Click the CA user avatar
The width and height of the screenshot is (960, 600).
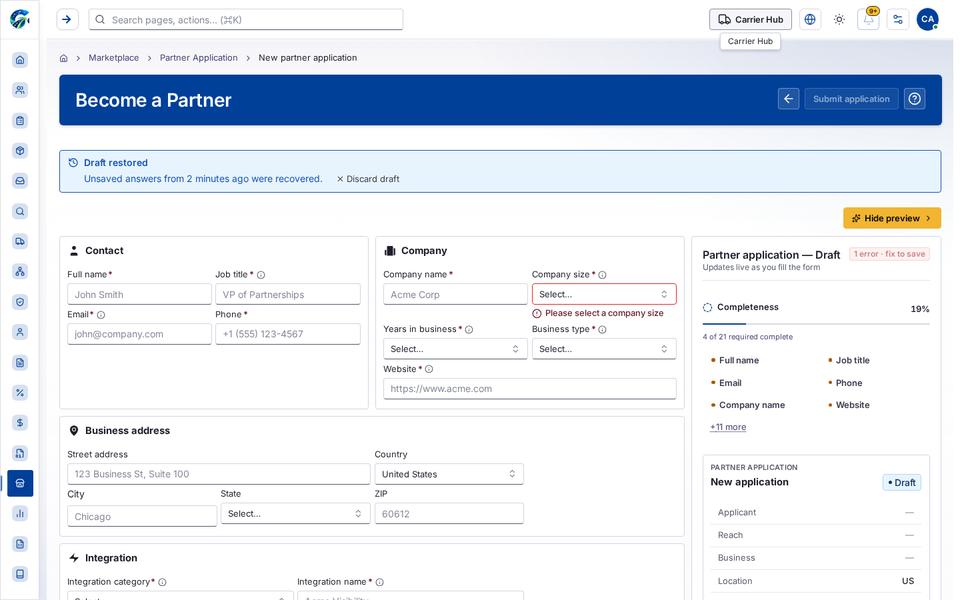928,20
